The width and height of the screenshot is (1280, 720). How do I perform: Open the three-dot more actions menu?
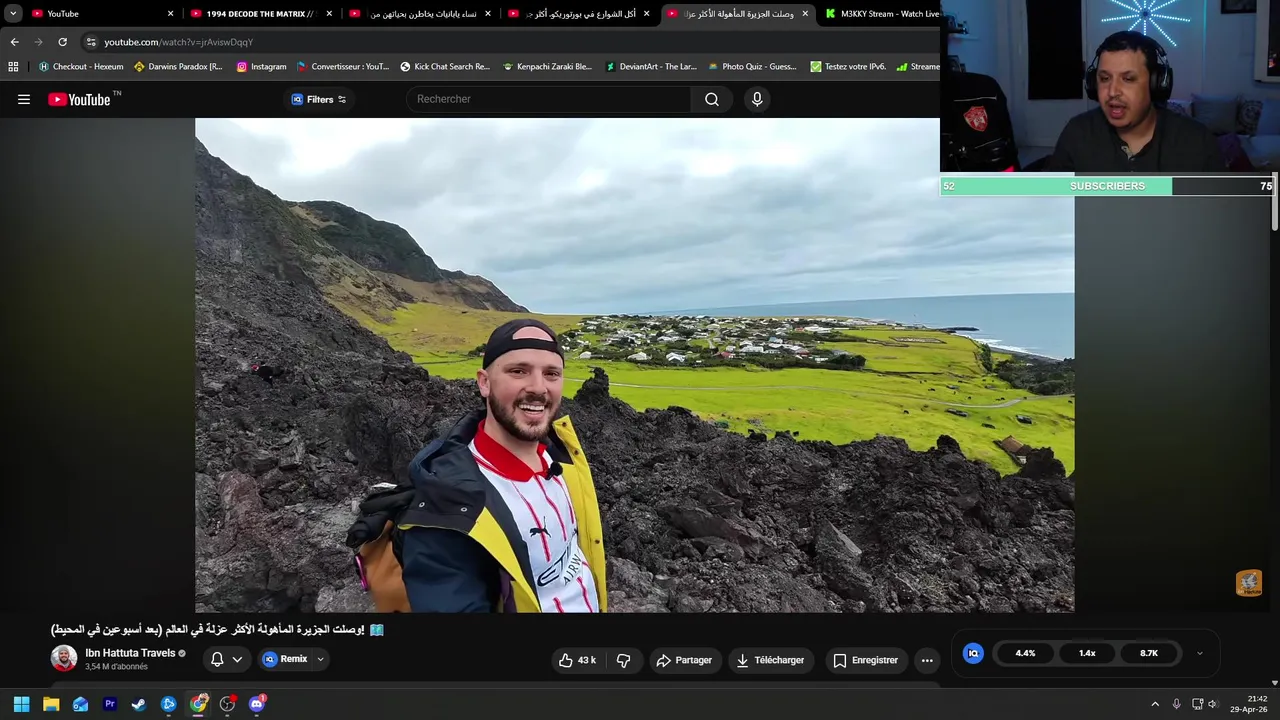[927, 660]
